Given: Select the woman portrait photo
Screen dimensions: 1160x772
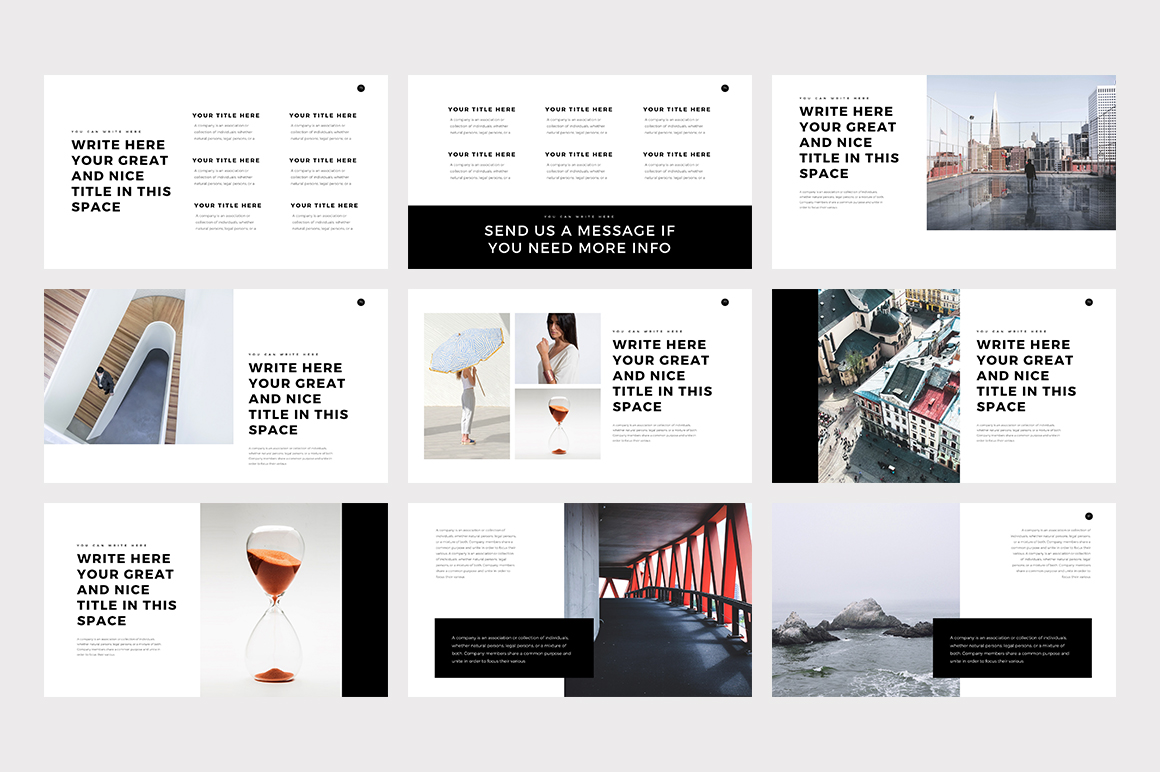Looking at the screenshot, I should click(558, 348).
